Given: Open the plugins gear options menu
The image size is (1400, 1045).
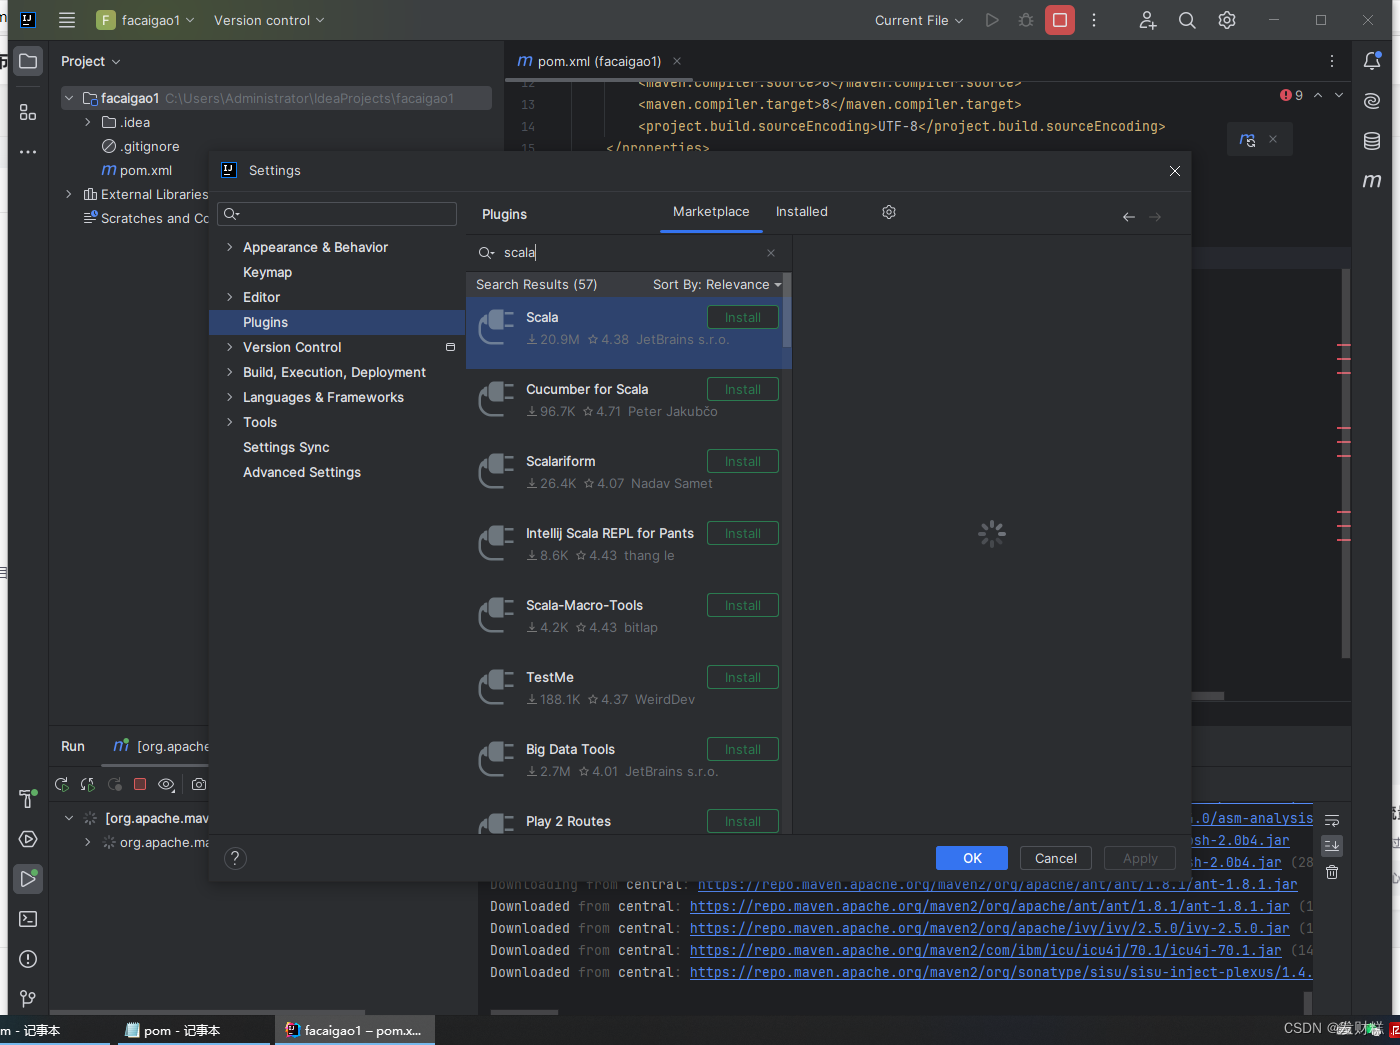Looking at the screenshot, I should [889, 212].
